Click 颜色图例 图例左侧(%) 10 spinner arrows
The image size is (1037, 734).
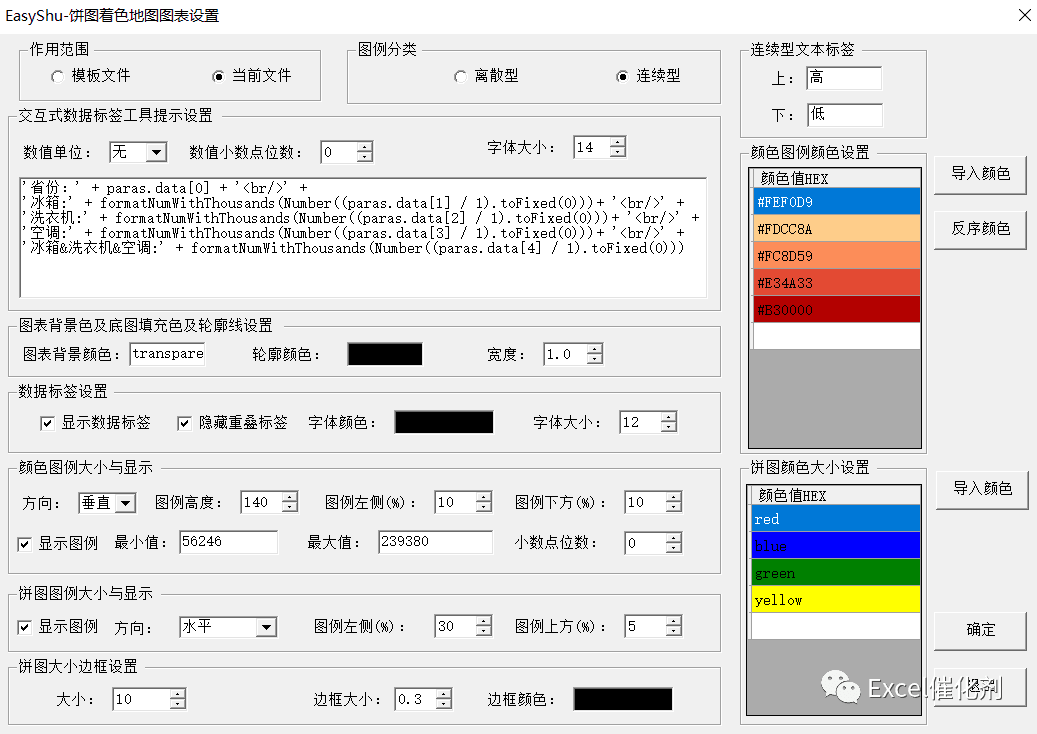484,502
